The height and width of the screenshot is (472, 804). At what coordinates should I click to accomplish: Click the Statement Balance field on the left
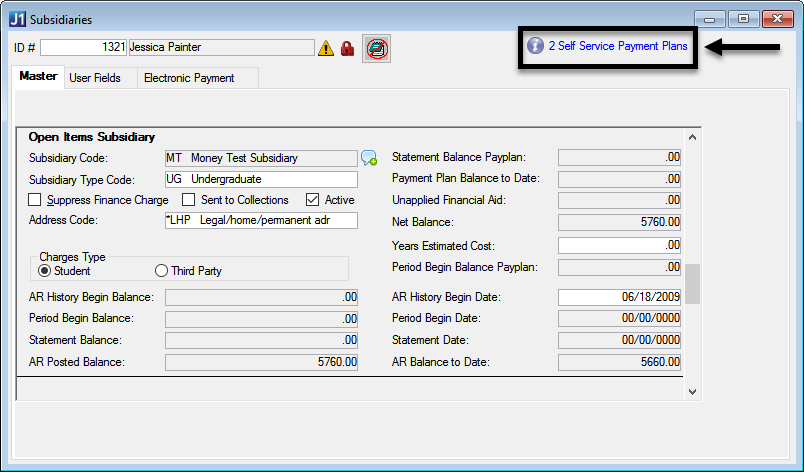point(261,340)
